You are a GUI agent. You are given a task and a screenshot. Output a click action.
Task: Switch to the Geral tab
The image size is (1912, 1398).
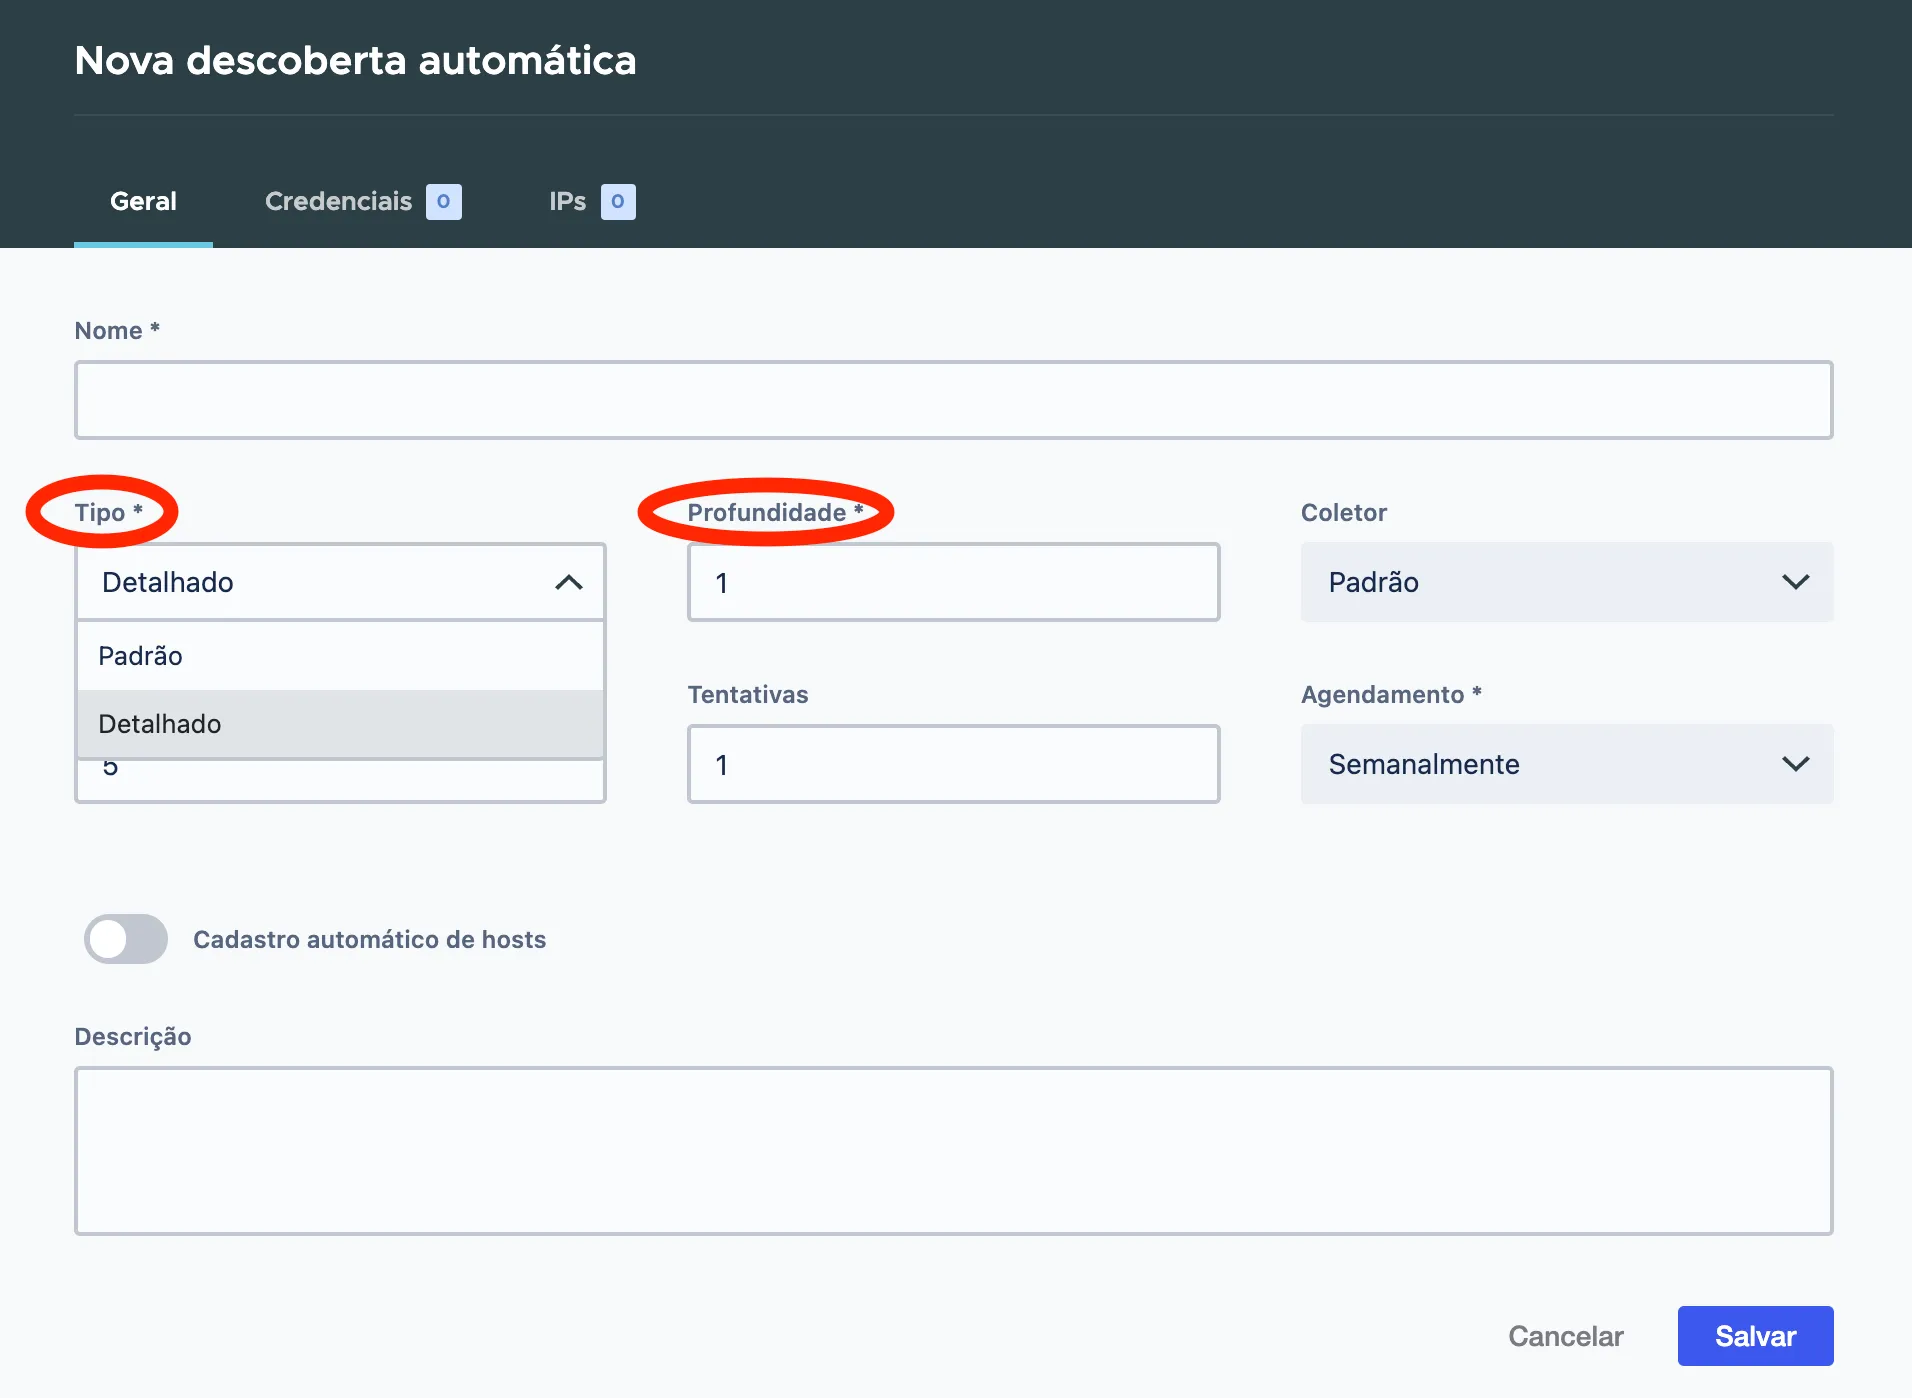143,201
